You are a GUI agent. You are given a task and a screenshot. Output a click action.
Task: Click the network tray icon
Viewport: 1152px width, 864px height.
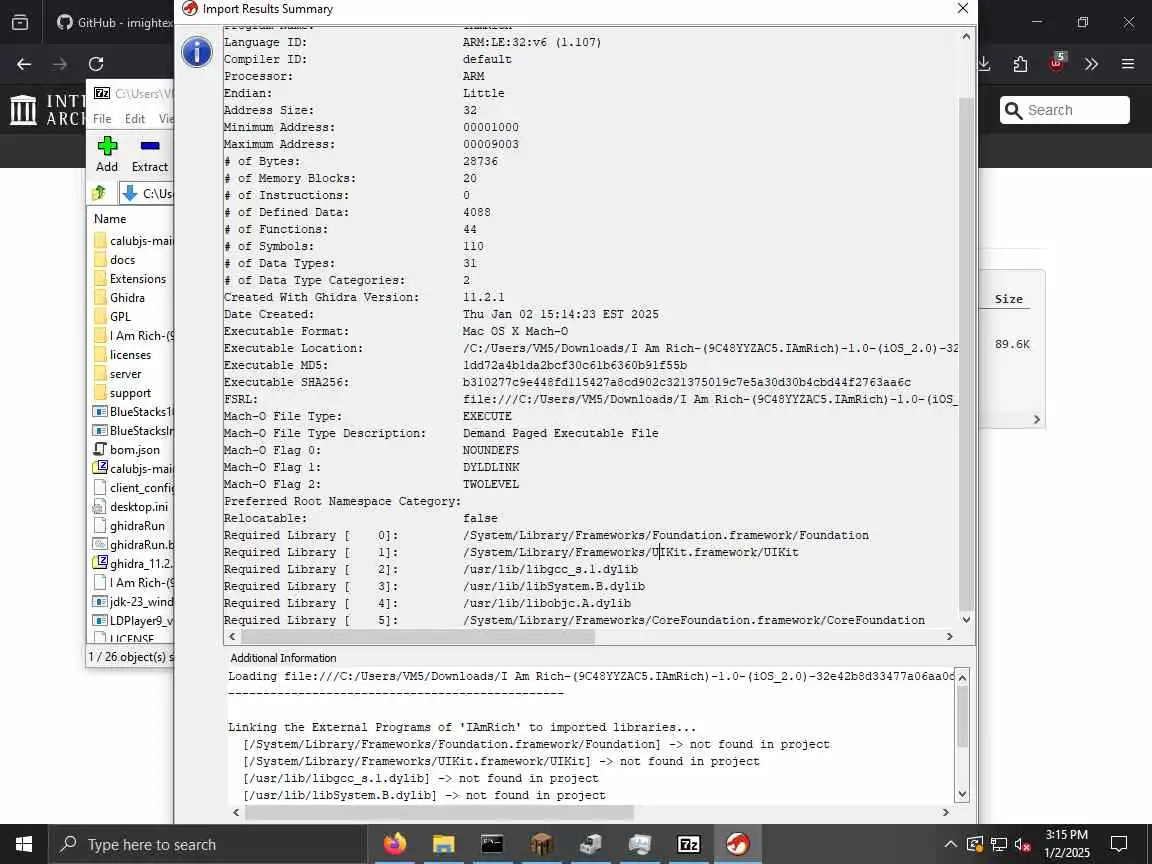998,844
